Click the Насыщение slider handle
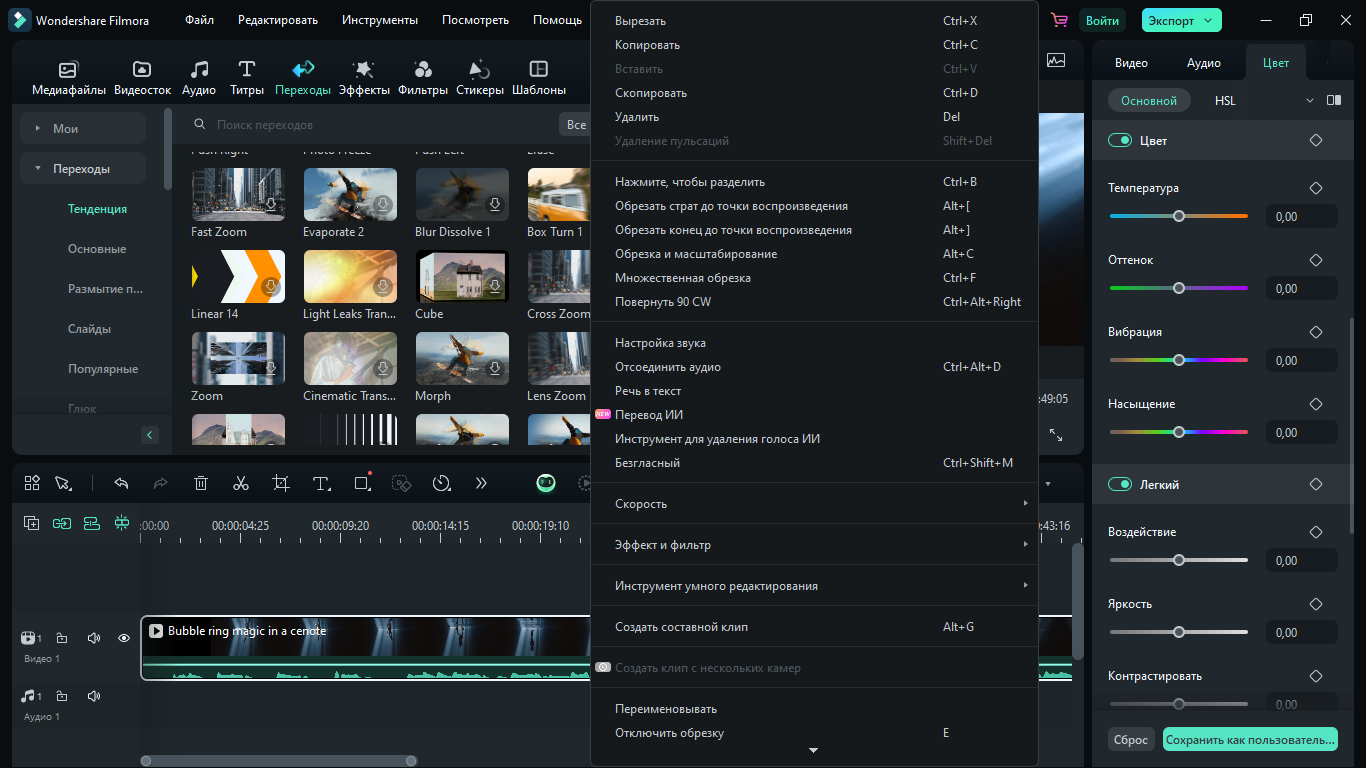 (1179, 432)
